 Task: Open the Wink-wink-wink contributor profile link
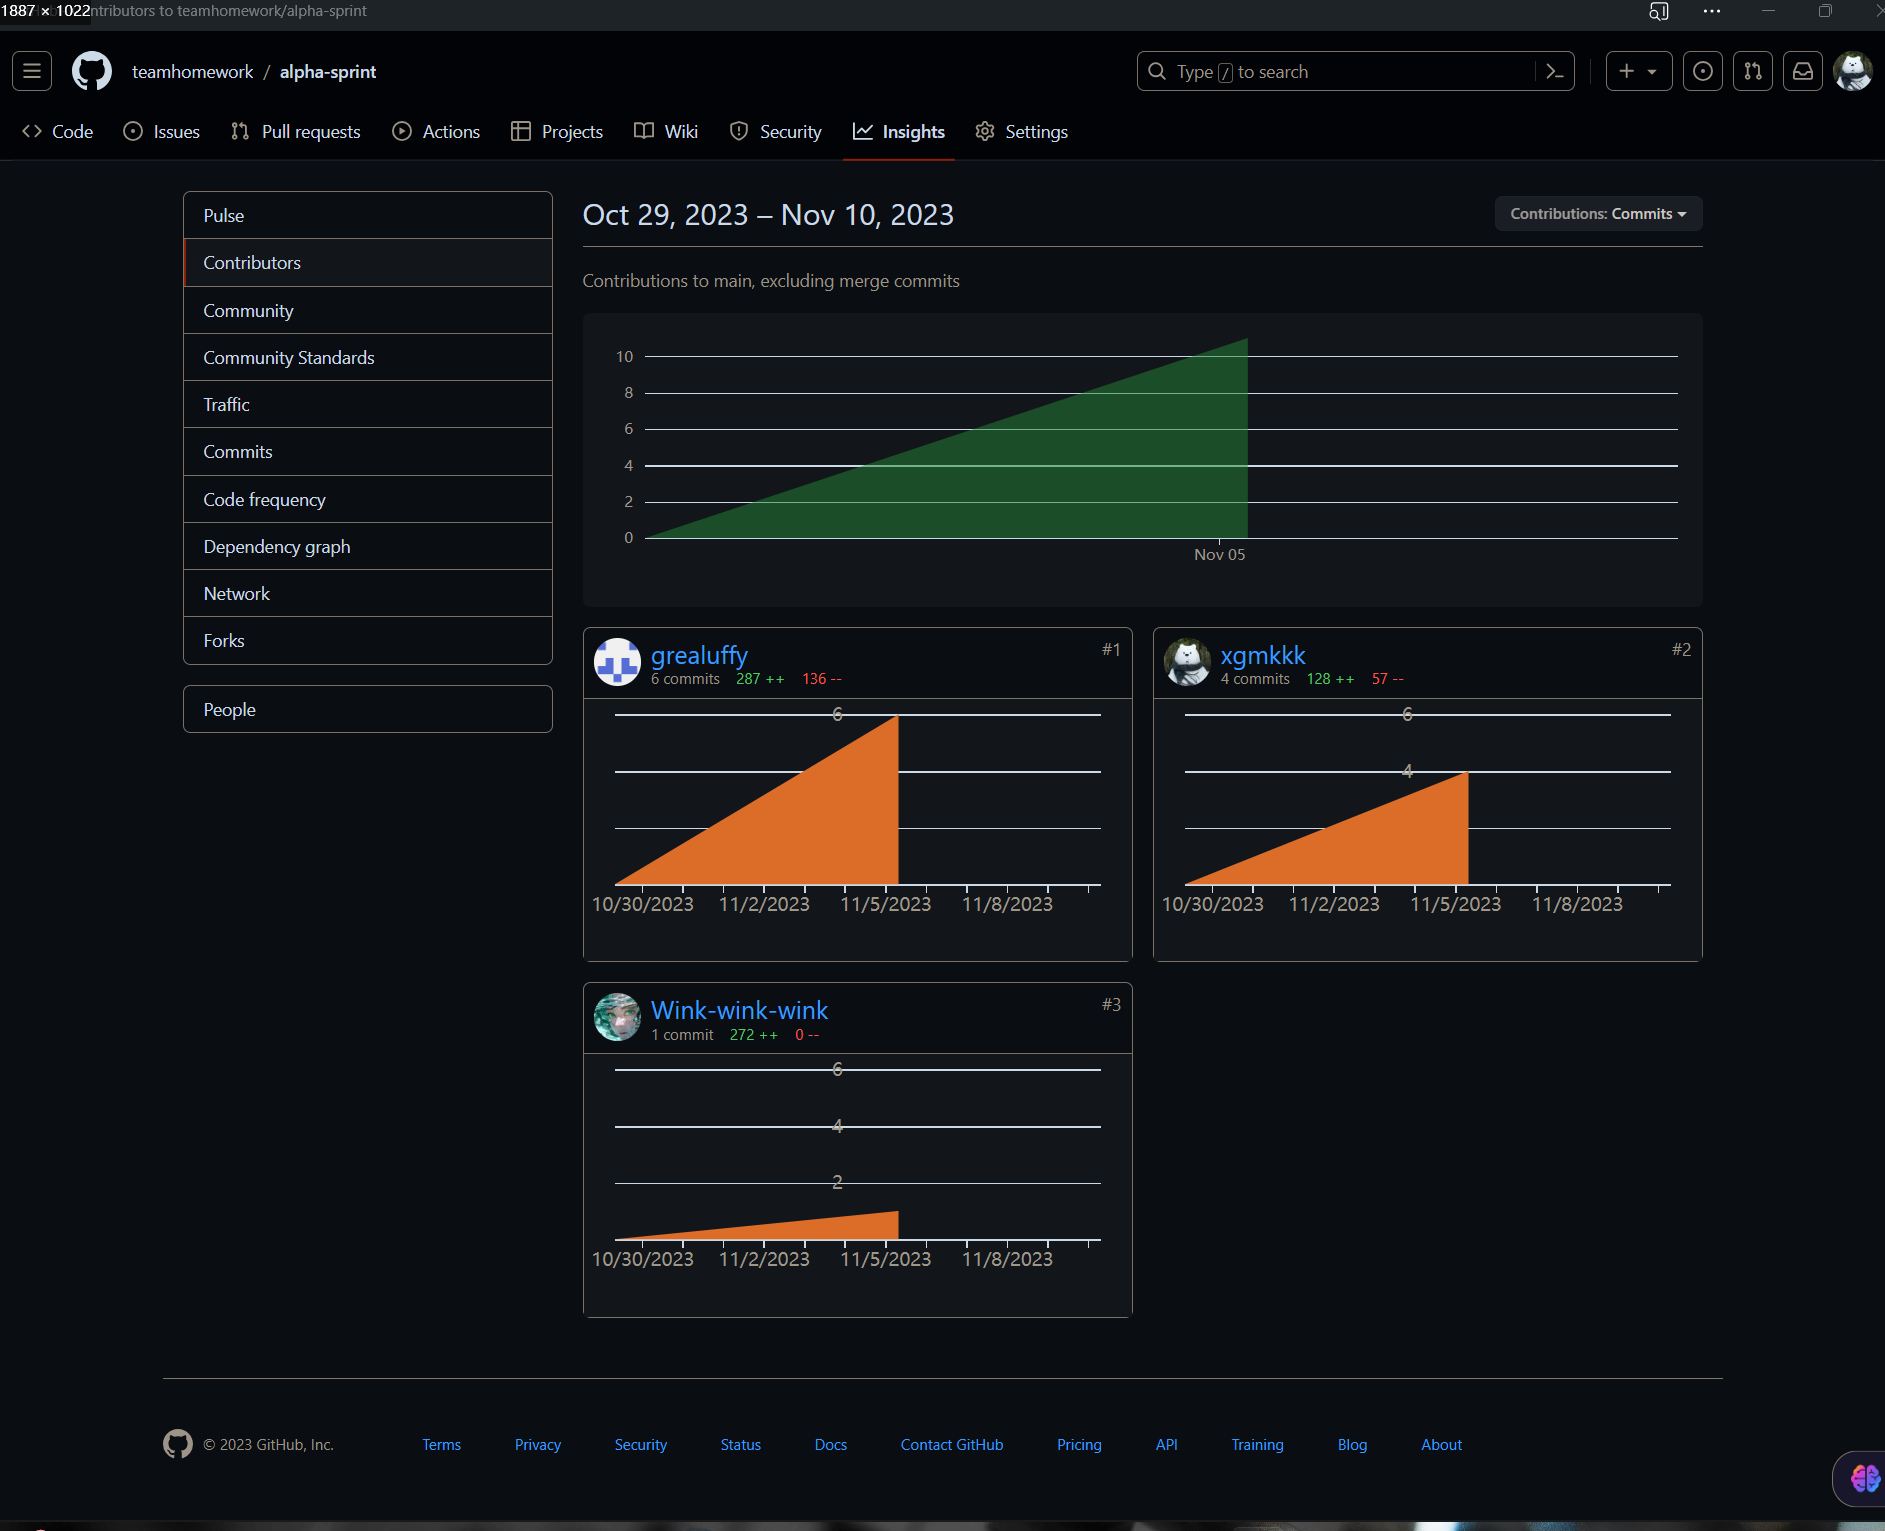(x=739, y=1010)
